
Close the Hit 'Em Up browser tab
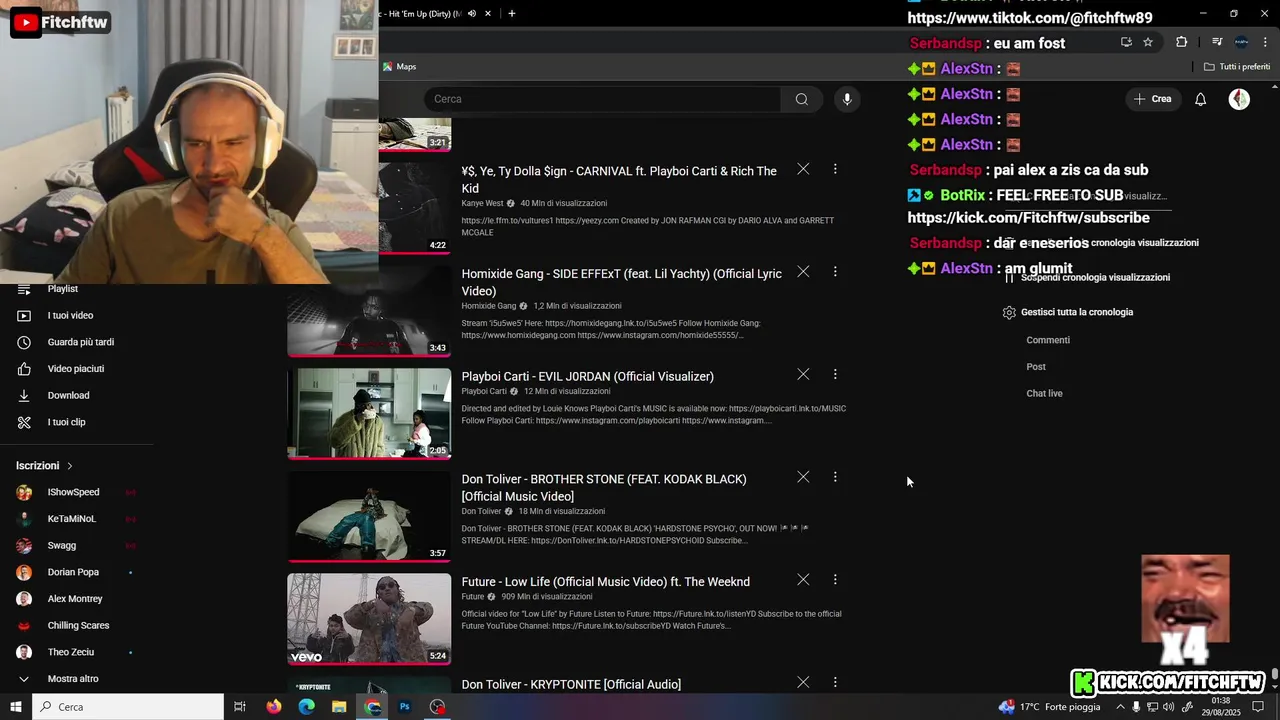488,14
